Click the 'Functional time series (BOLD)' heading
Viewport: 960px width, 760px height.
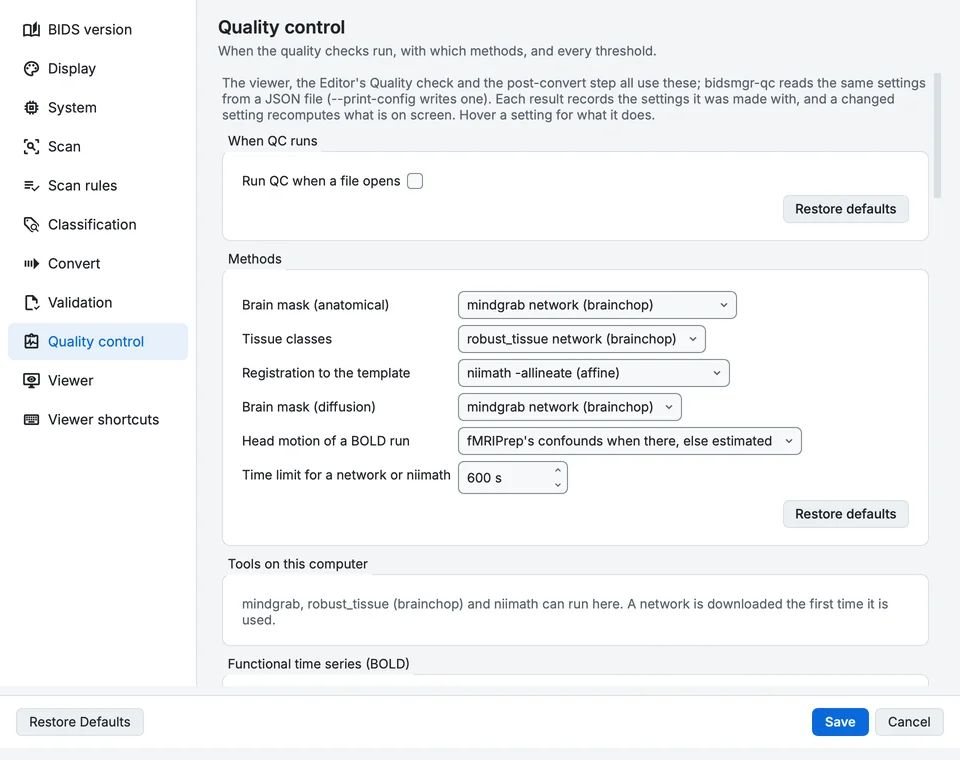(x=318, y=664)
